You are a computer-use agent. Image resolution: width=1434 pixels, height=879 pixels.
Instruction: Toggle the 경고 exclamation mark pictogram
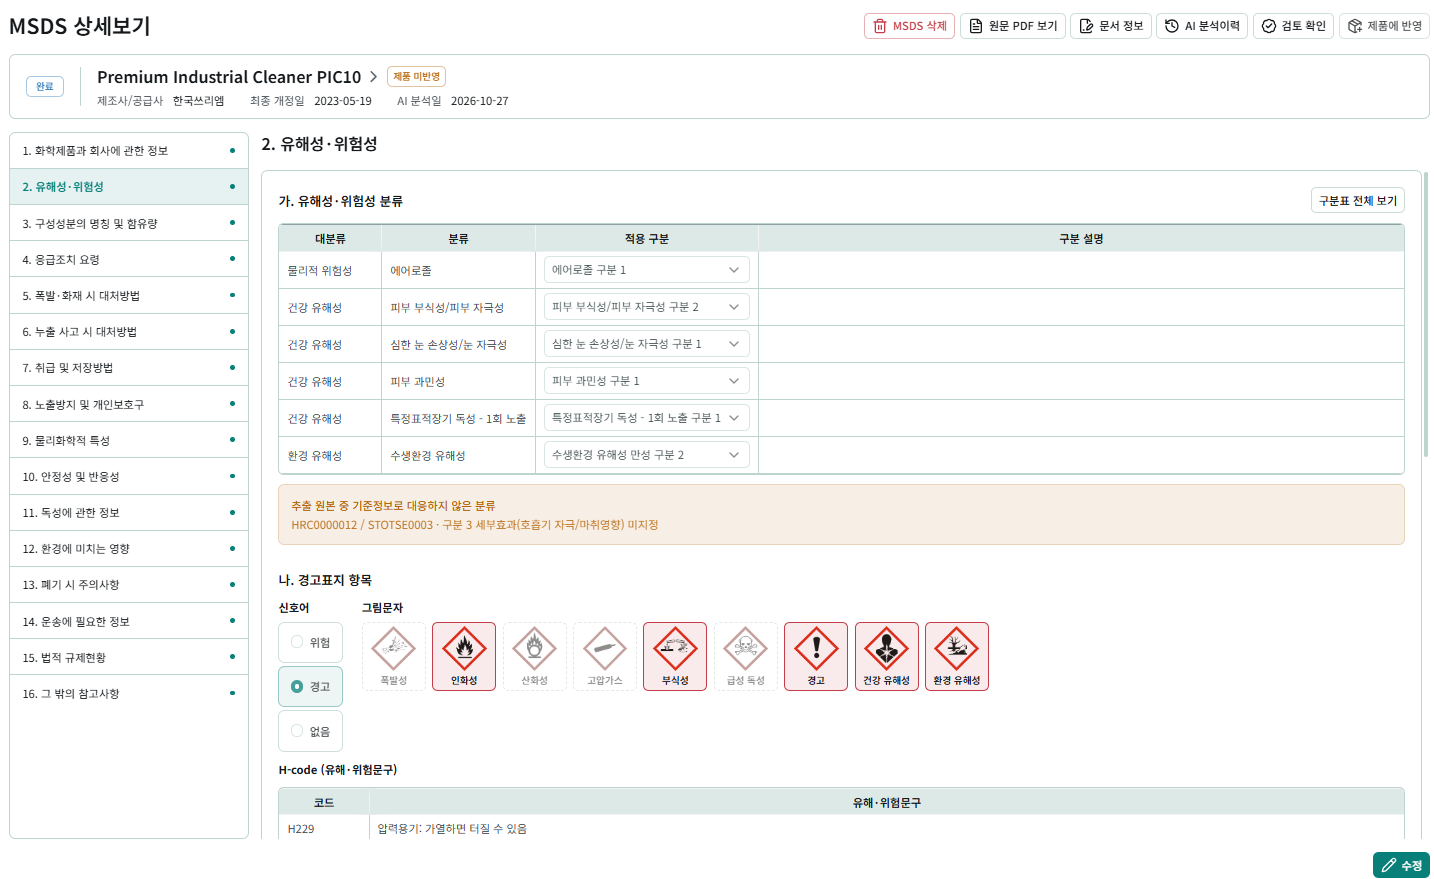816,656
